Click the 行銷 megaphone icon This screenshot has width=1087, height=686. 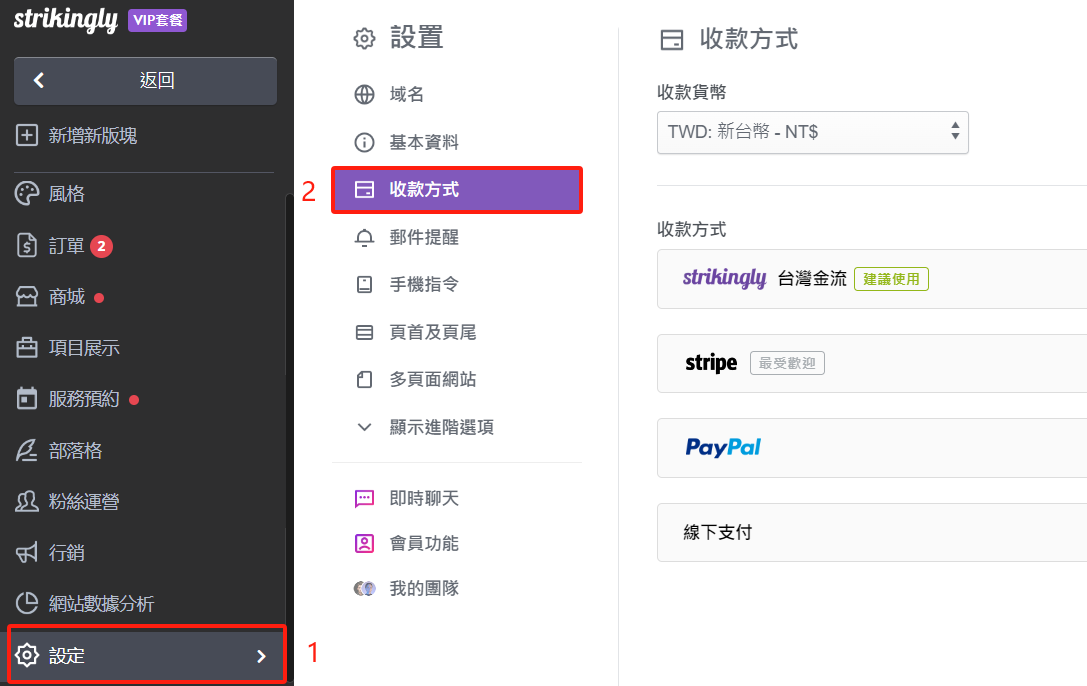click(x=27, y=552)
